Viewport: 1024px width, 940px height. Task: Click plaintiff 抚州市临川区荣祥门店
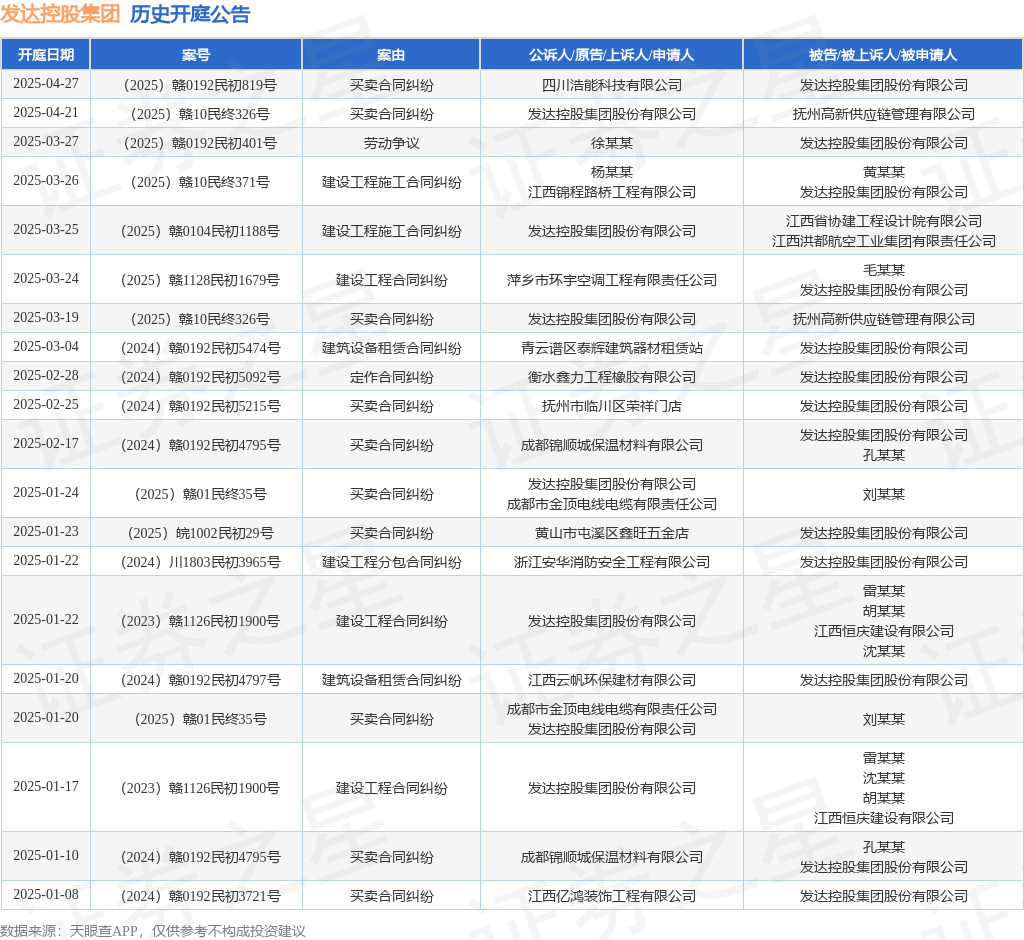pos(612,406)
